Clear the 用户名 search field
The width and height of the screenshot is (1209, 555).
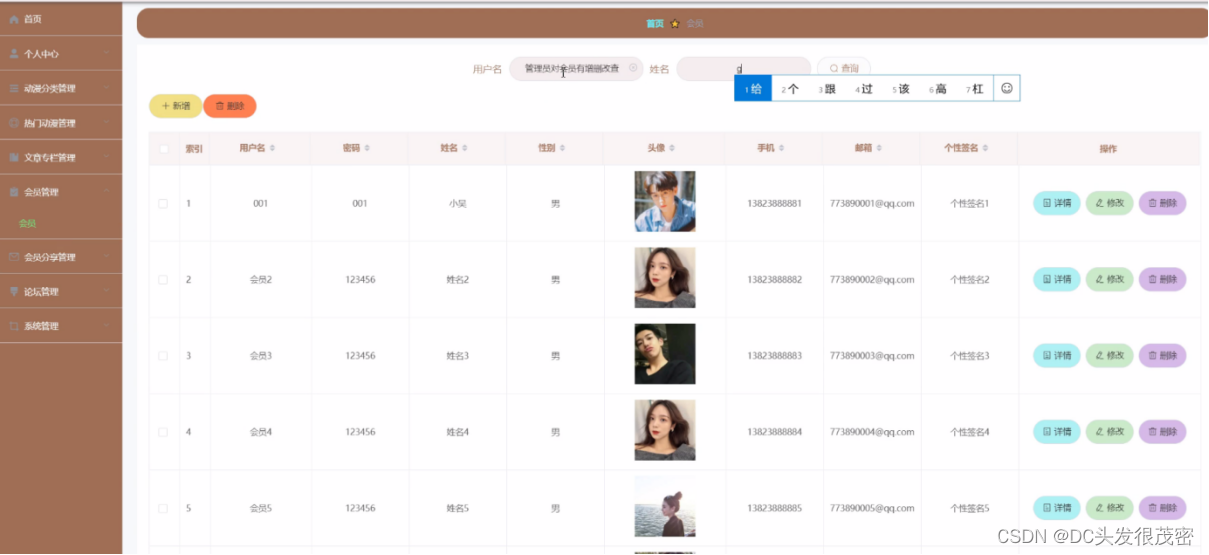(633, 68)
